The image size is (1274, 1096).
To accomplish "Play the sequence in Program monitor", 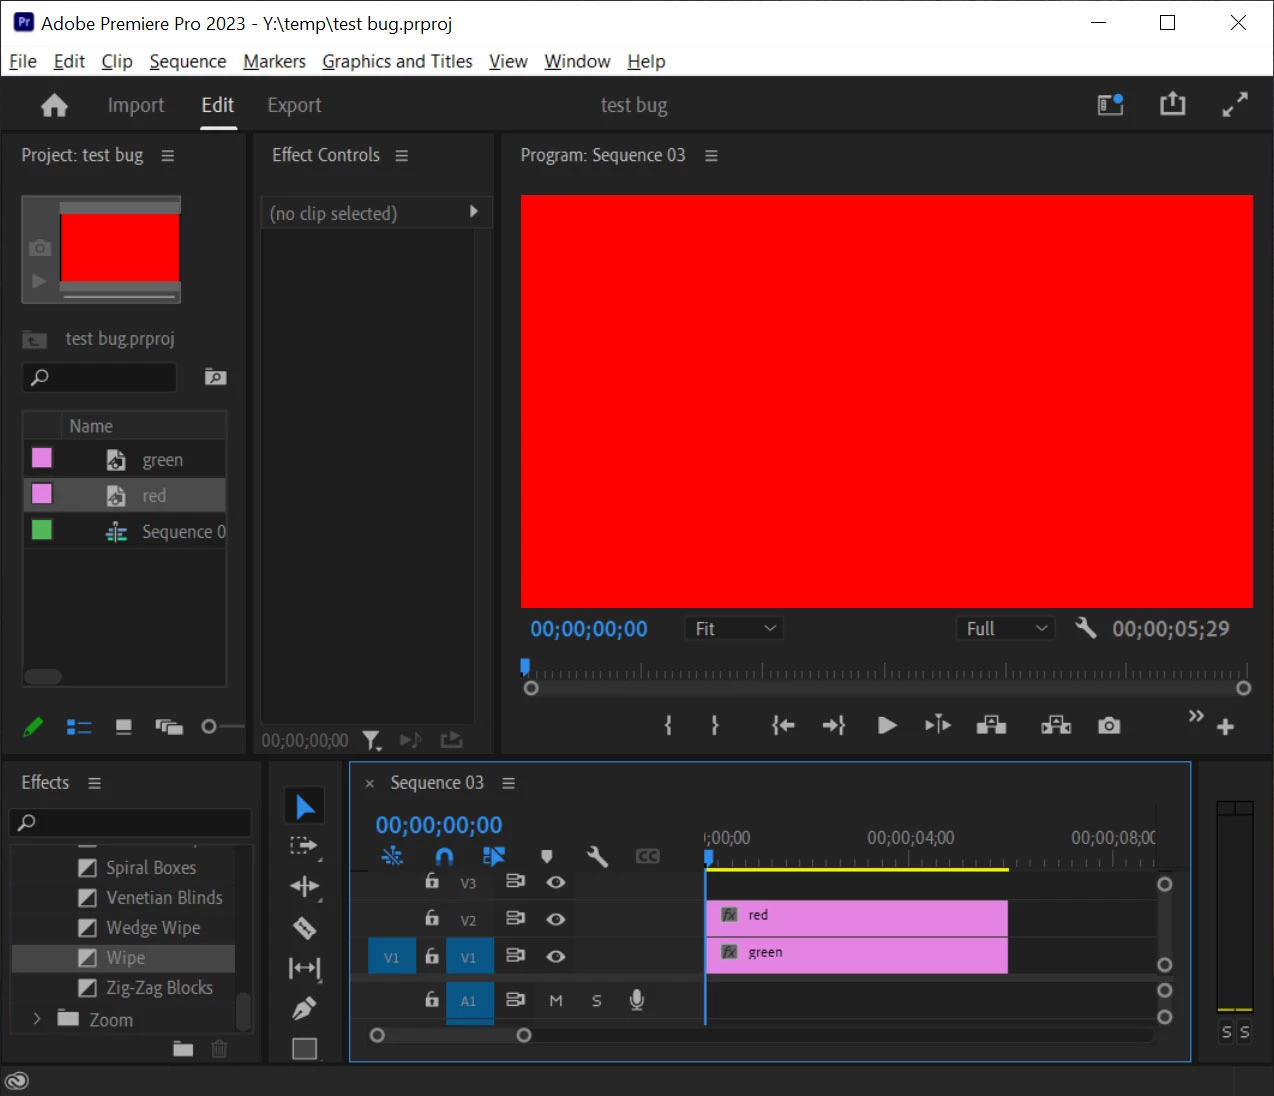I will [886, 725].
